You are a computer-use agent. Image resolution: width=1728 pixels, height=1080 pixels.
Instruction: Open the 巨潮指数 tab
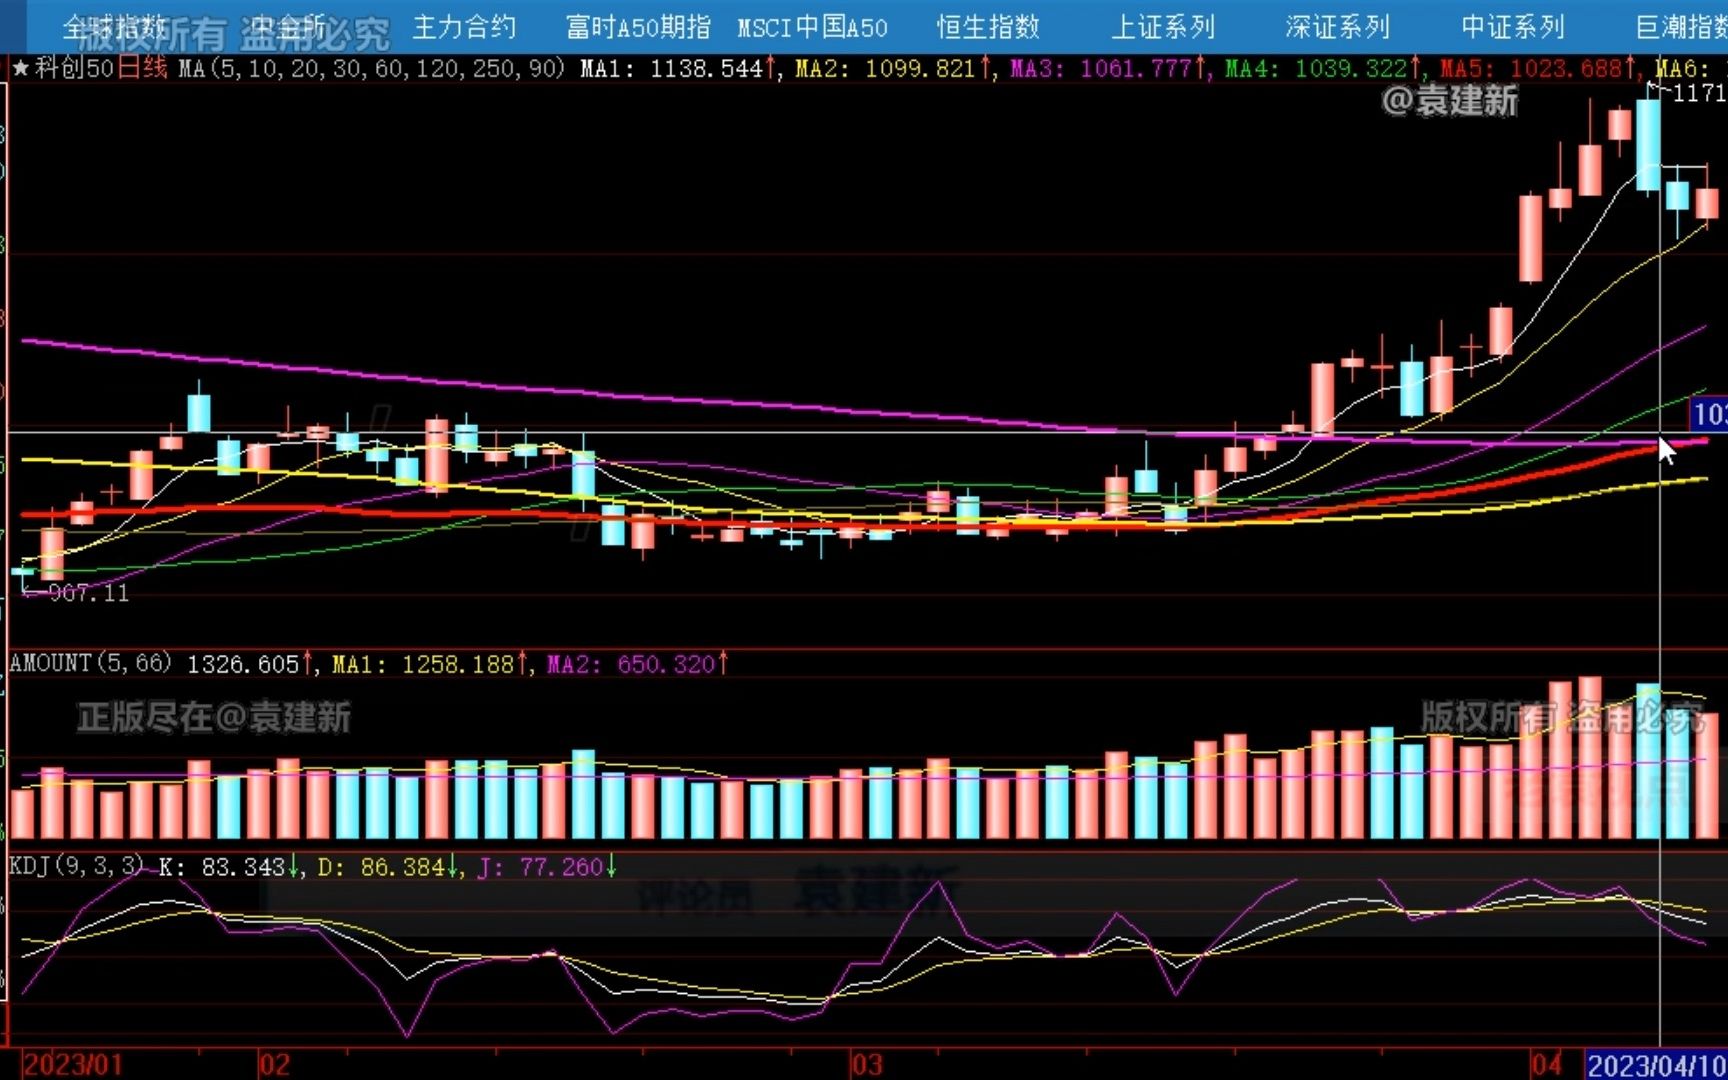click(1682, 27)
